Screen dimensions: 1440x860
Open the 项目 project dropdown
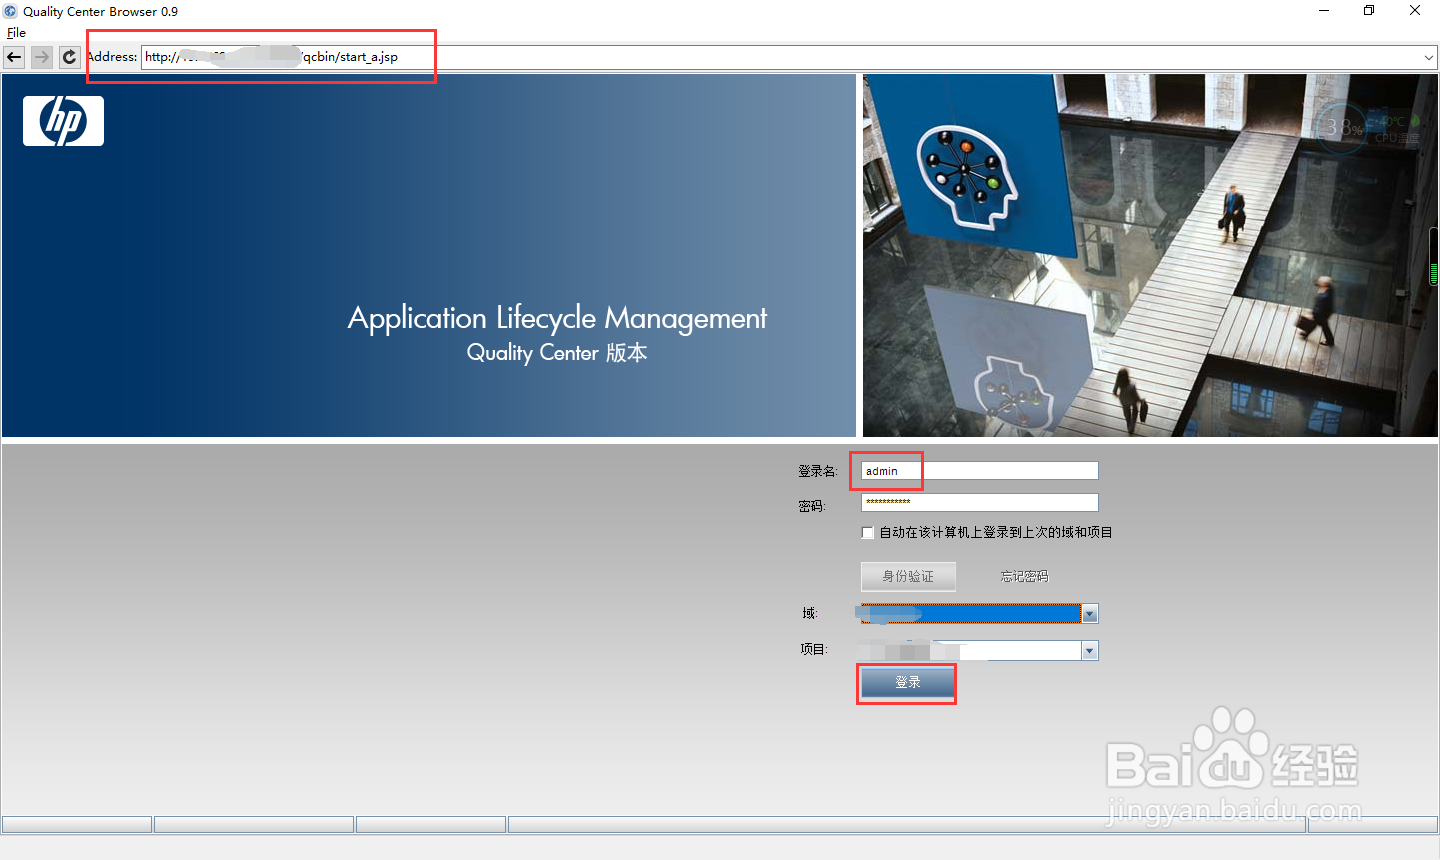[x=1090, y=651]
